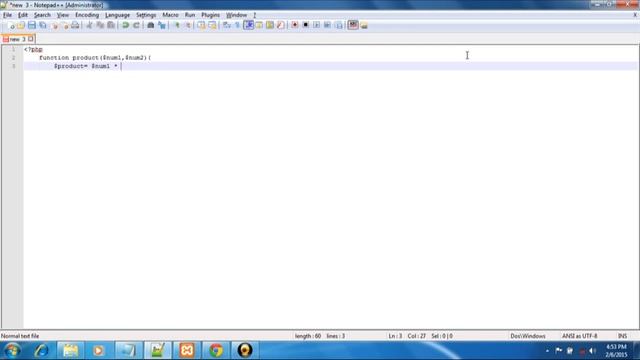Viewport: 640px width, 360px height.
Task: Click the Open file toolbar icon
Action: (x=21, y=25)
